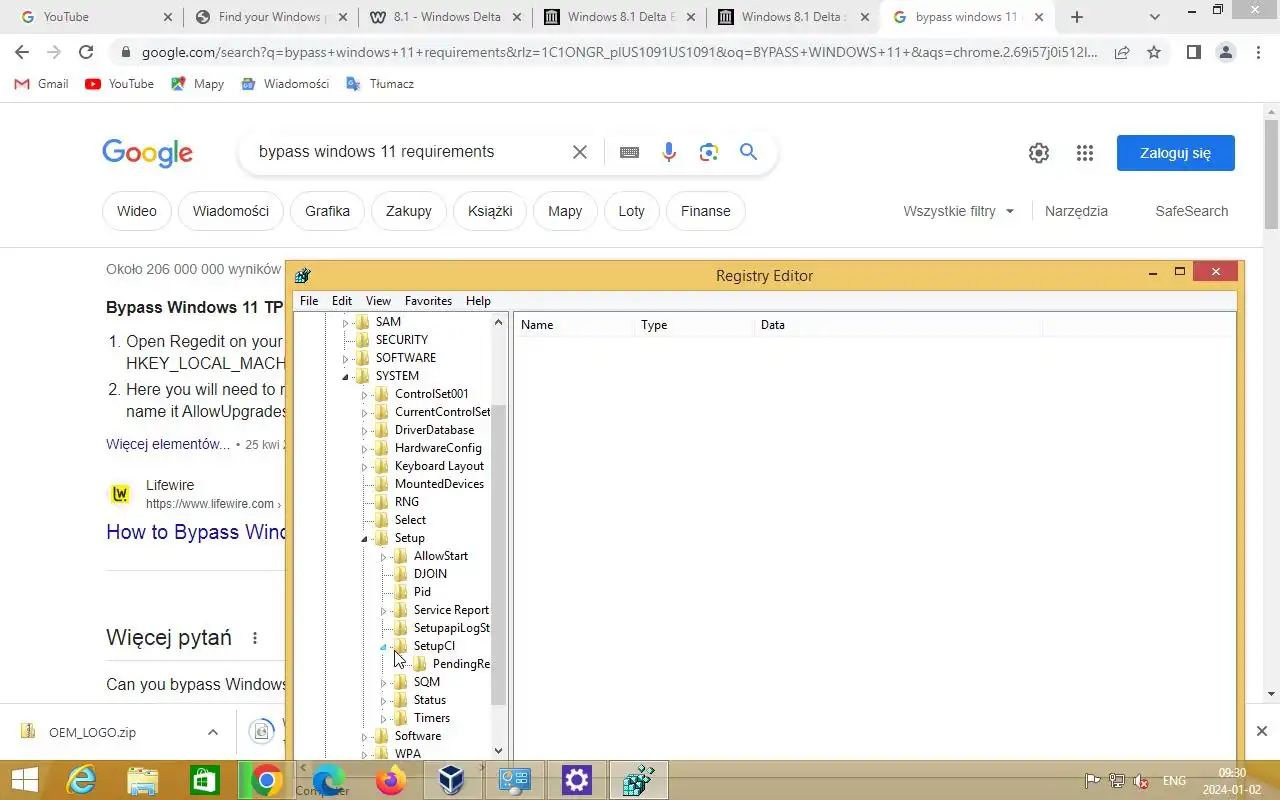Click the Name column header

coord(574,325)
